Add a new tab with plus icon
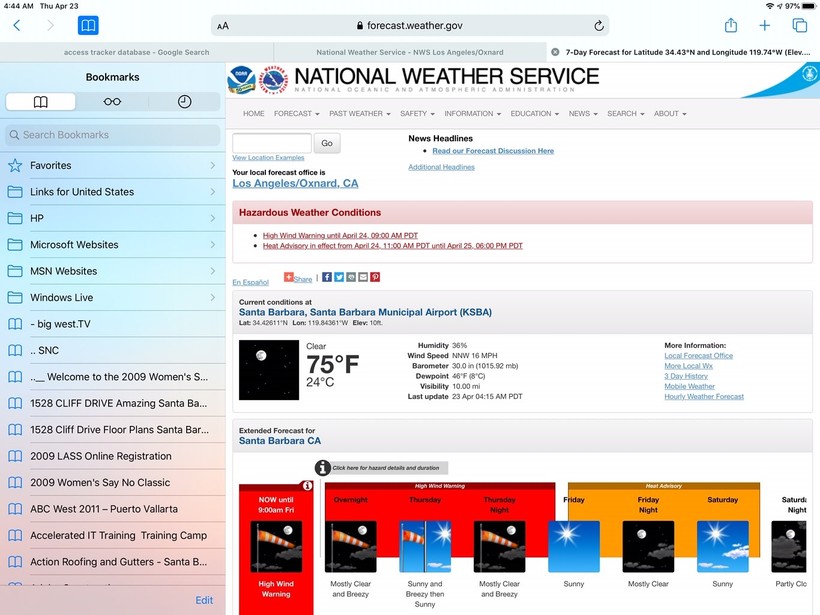Screen dimensions: 820x615 pyautogui.click(x=765, y=25)
